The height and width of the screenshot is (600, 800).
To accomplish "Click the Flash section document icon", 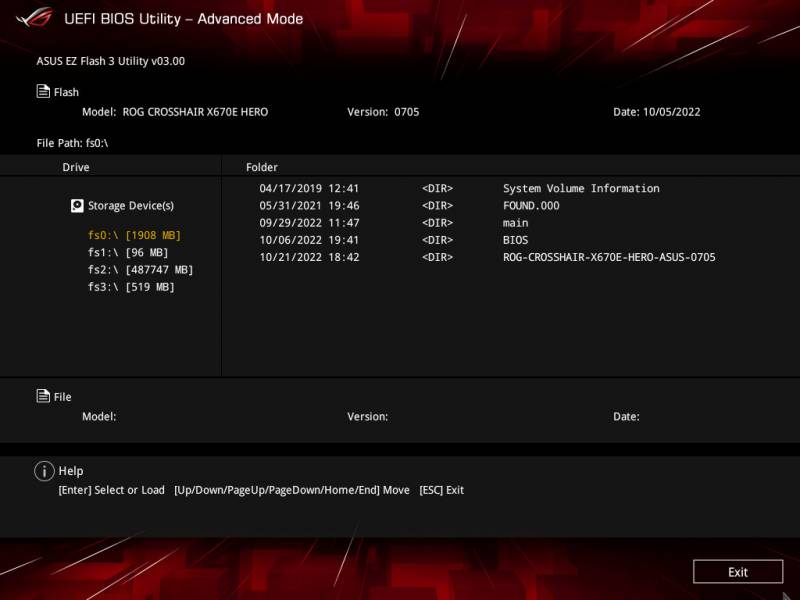I will [x=43, y=92].
